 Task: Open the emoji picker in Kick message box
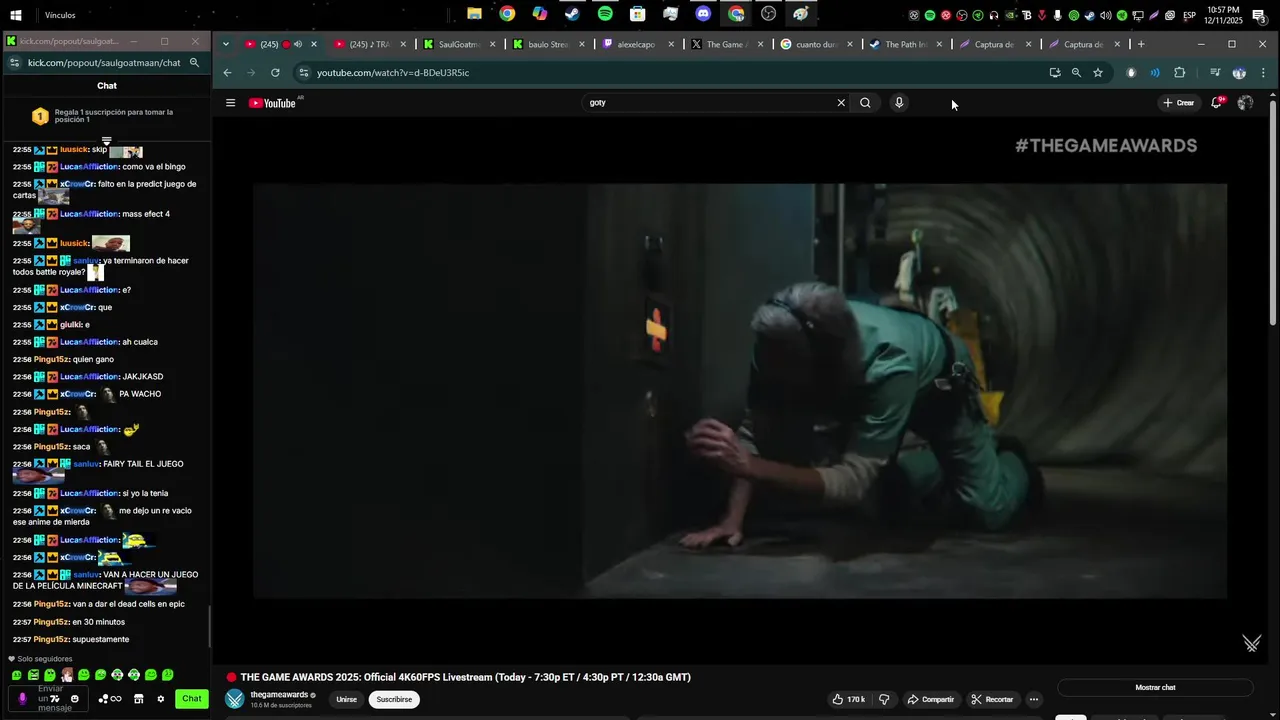74,699
